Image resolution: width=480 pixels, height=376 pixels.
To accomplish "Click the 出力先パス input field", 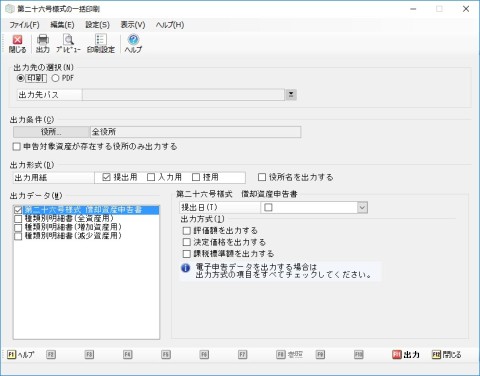I will [183, 95].
